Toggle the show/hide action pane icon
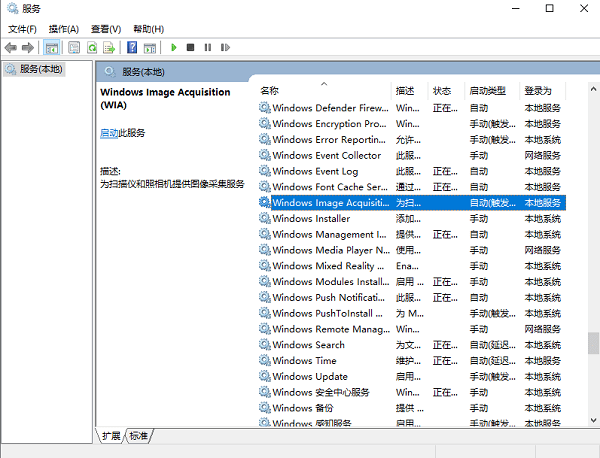 [x=150, y=48]
